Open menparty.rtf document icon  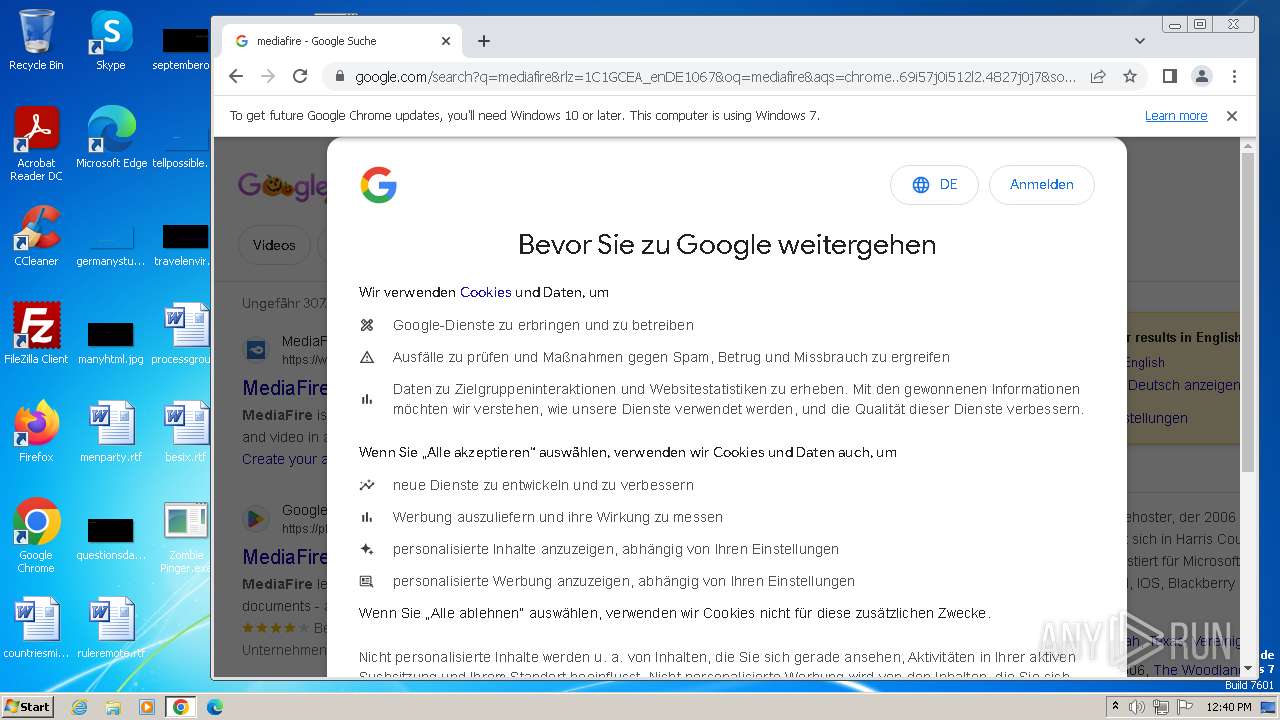(110, 431)
